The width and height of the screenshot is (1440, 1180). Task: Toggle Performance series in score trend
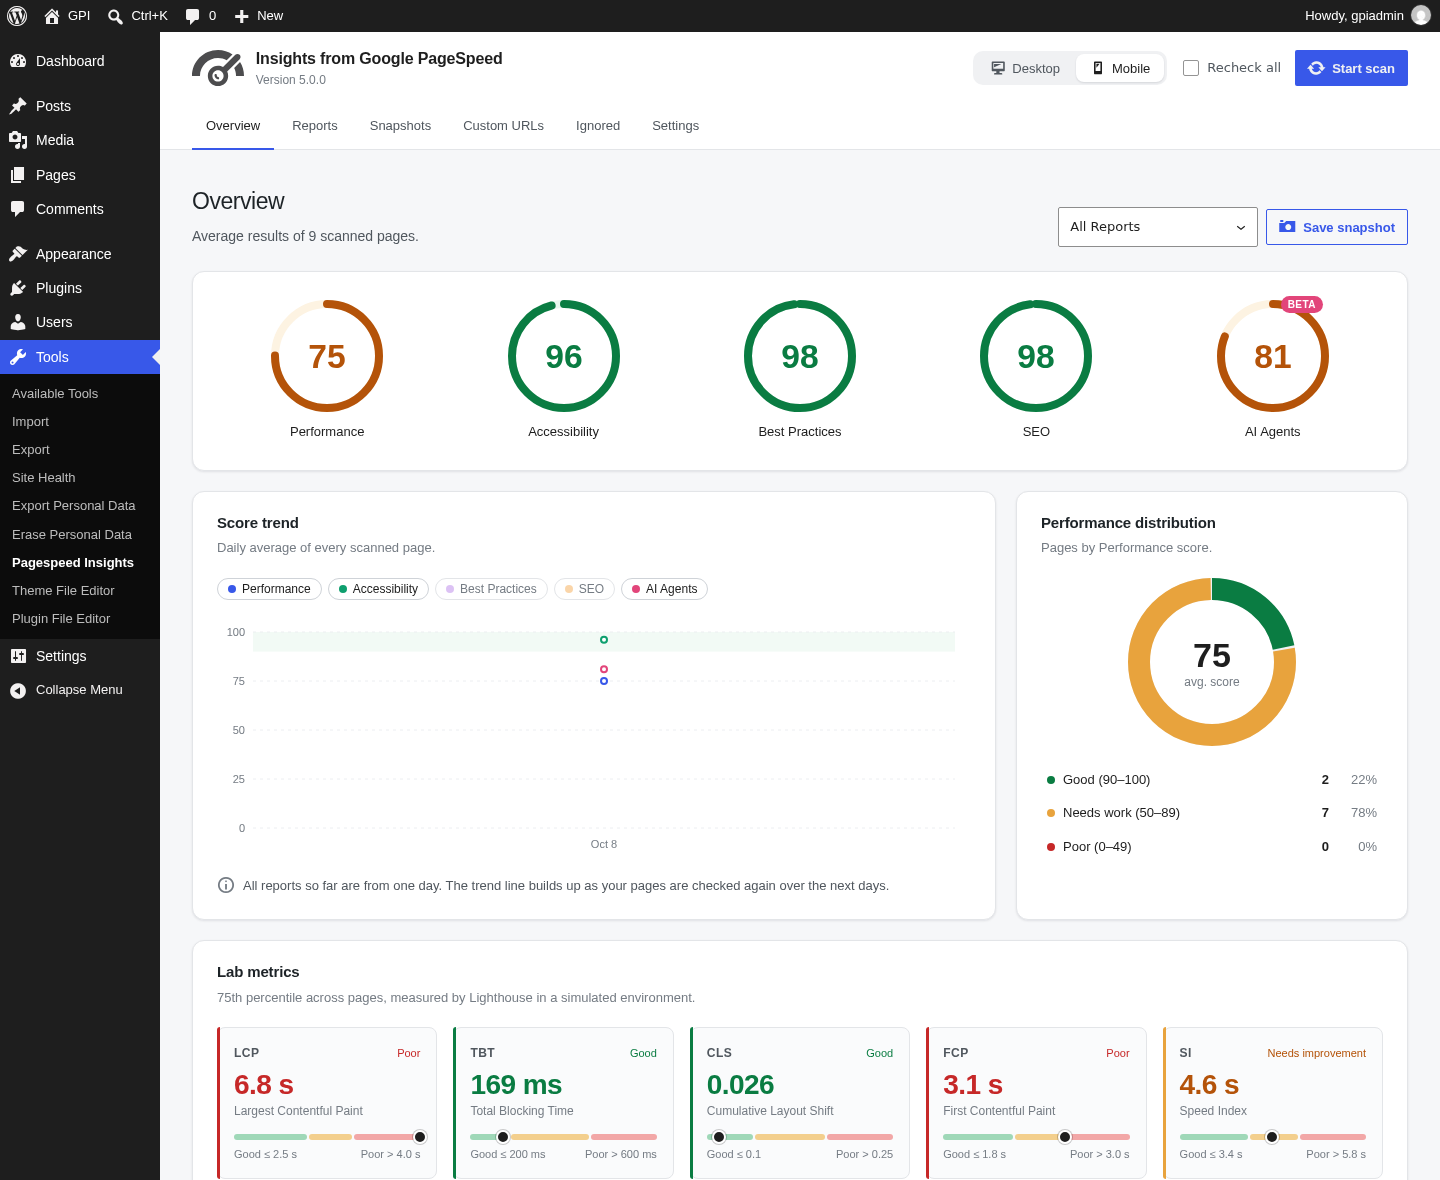tap(269, 589)
